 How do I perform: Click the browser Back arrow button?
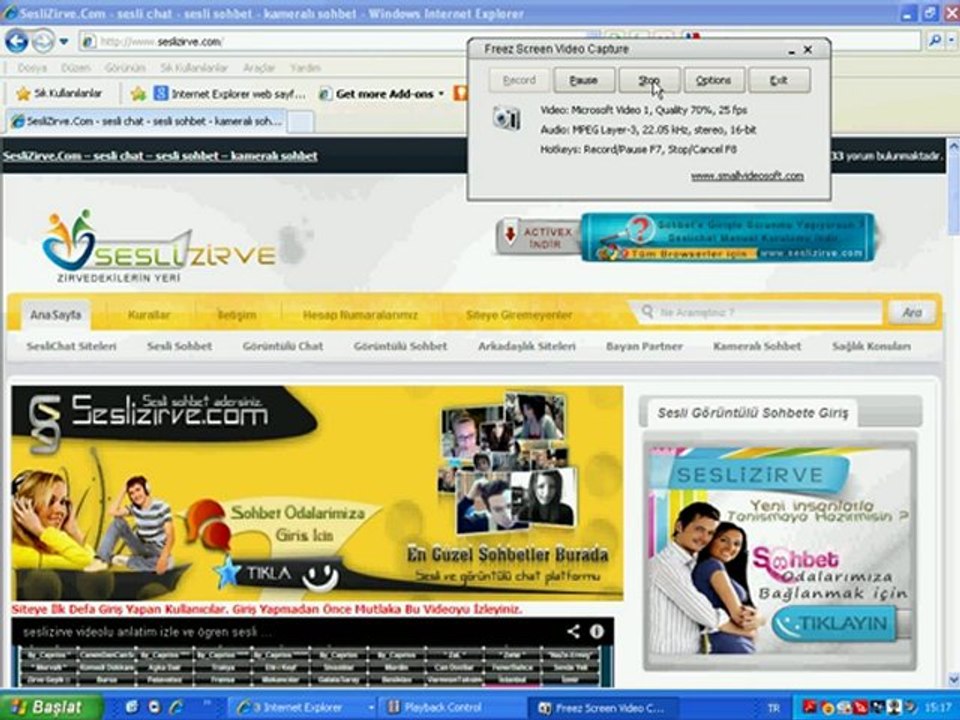17,42
